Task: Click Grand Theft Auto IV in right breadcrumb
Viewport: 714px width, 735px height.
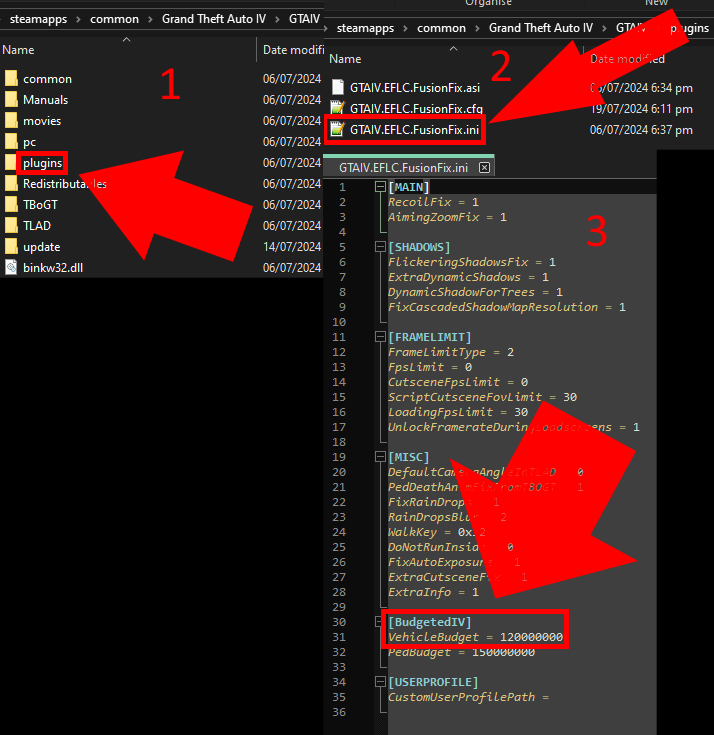Action: tap(541, 28)
